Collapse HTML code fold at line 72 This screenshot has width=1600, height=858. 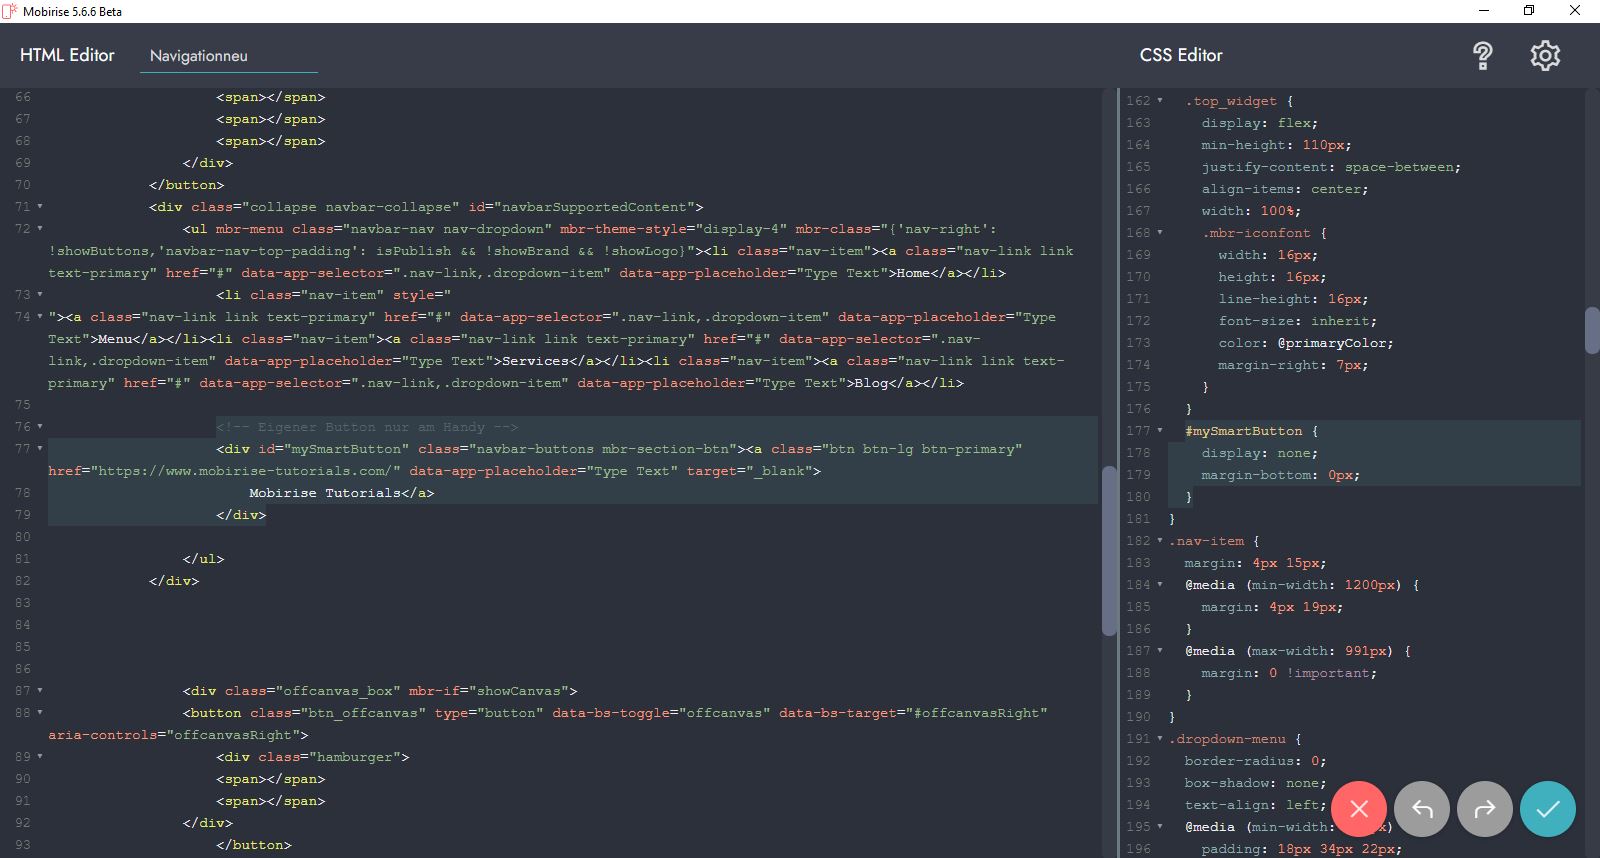tap(40, 229)
